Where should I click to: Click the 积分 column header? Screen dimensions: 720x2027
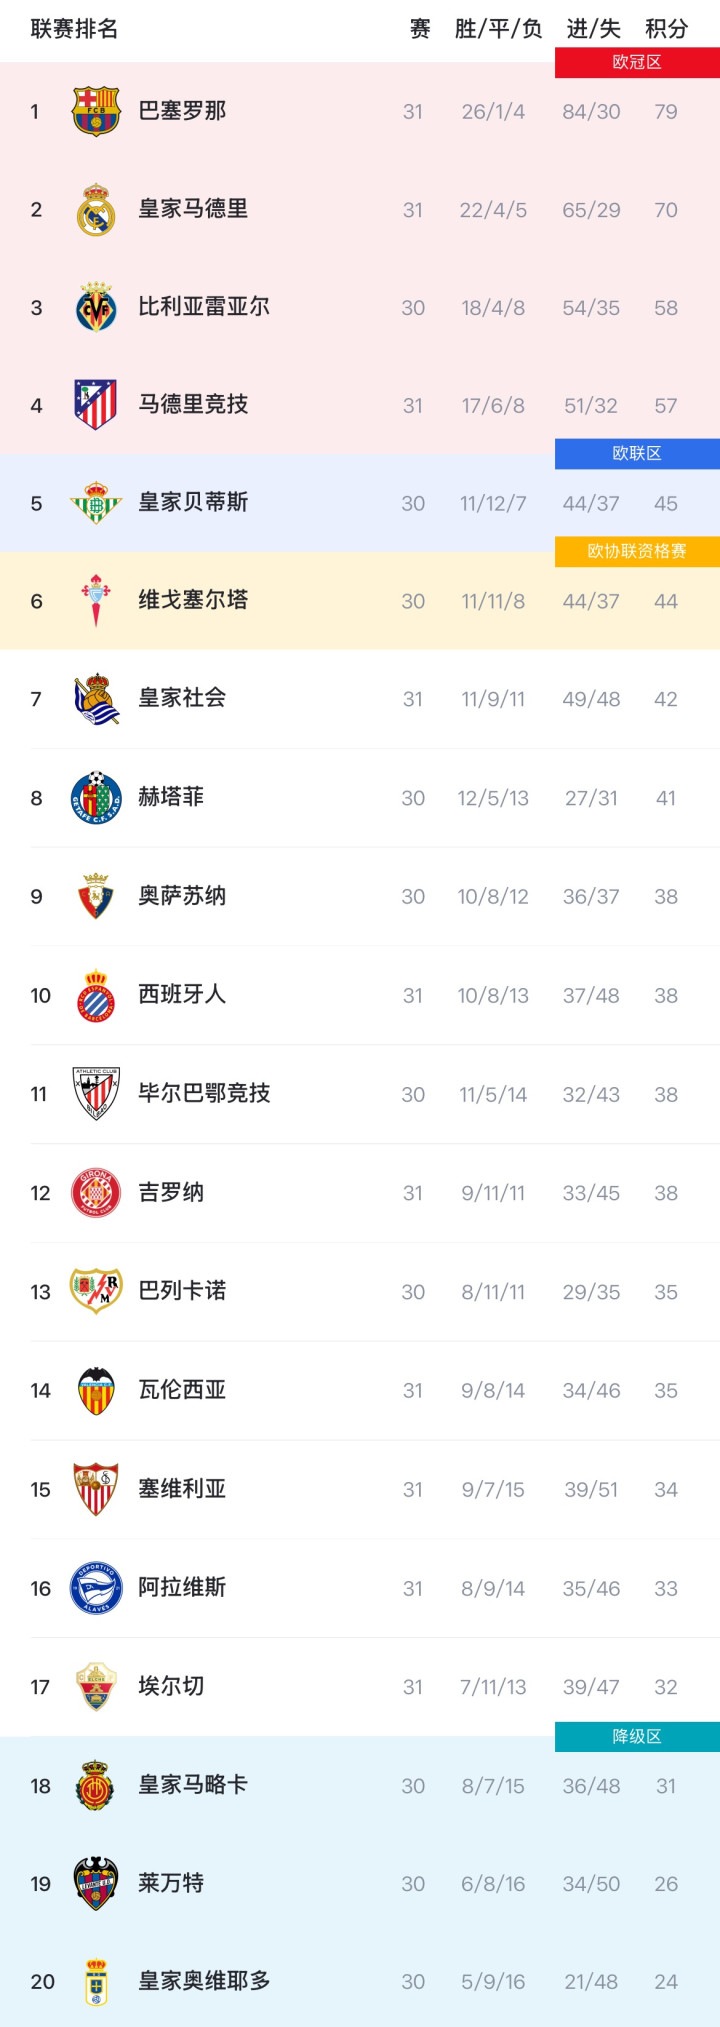click(666, 29)
